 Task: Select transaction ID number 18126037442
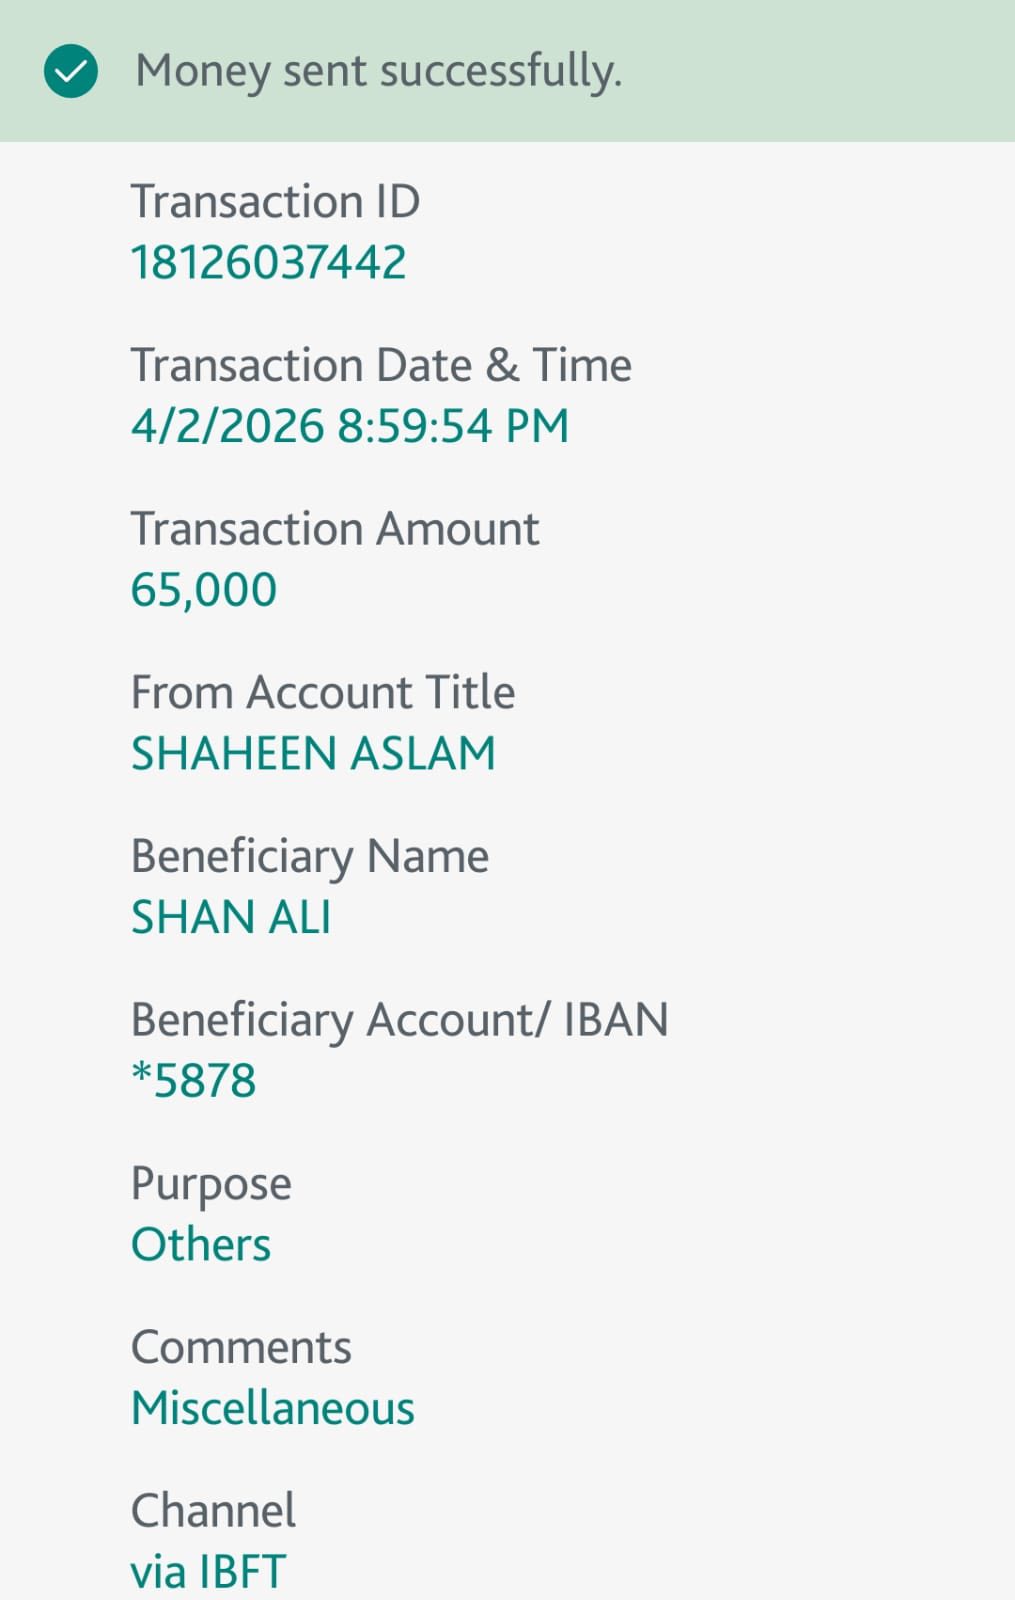[269, 263]
